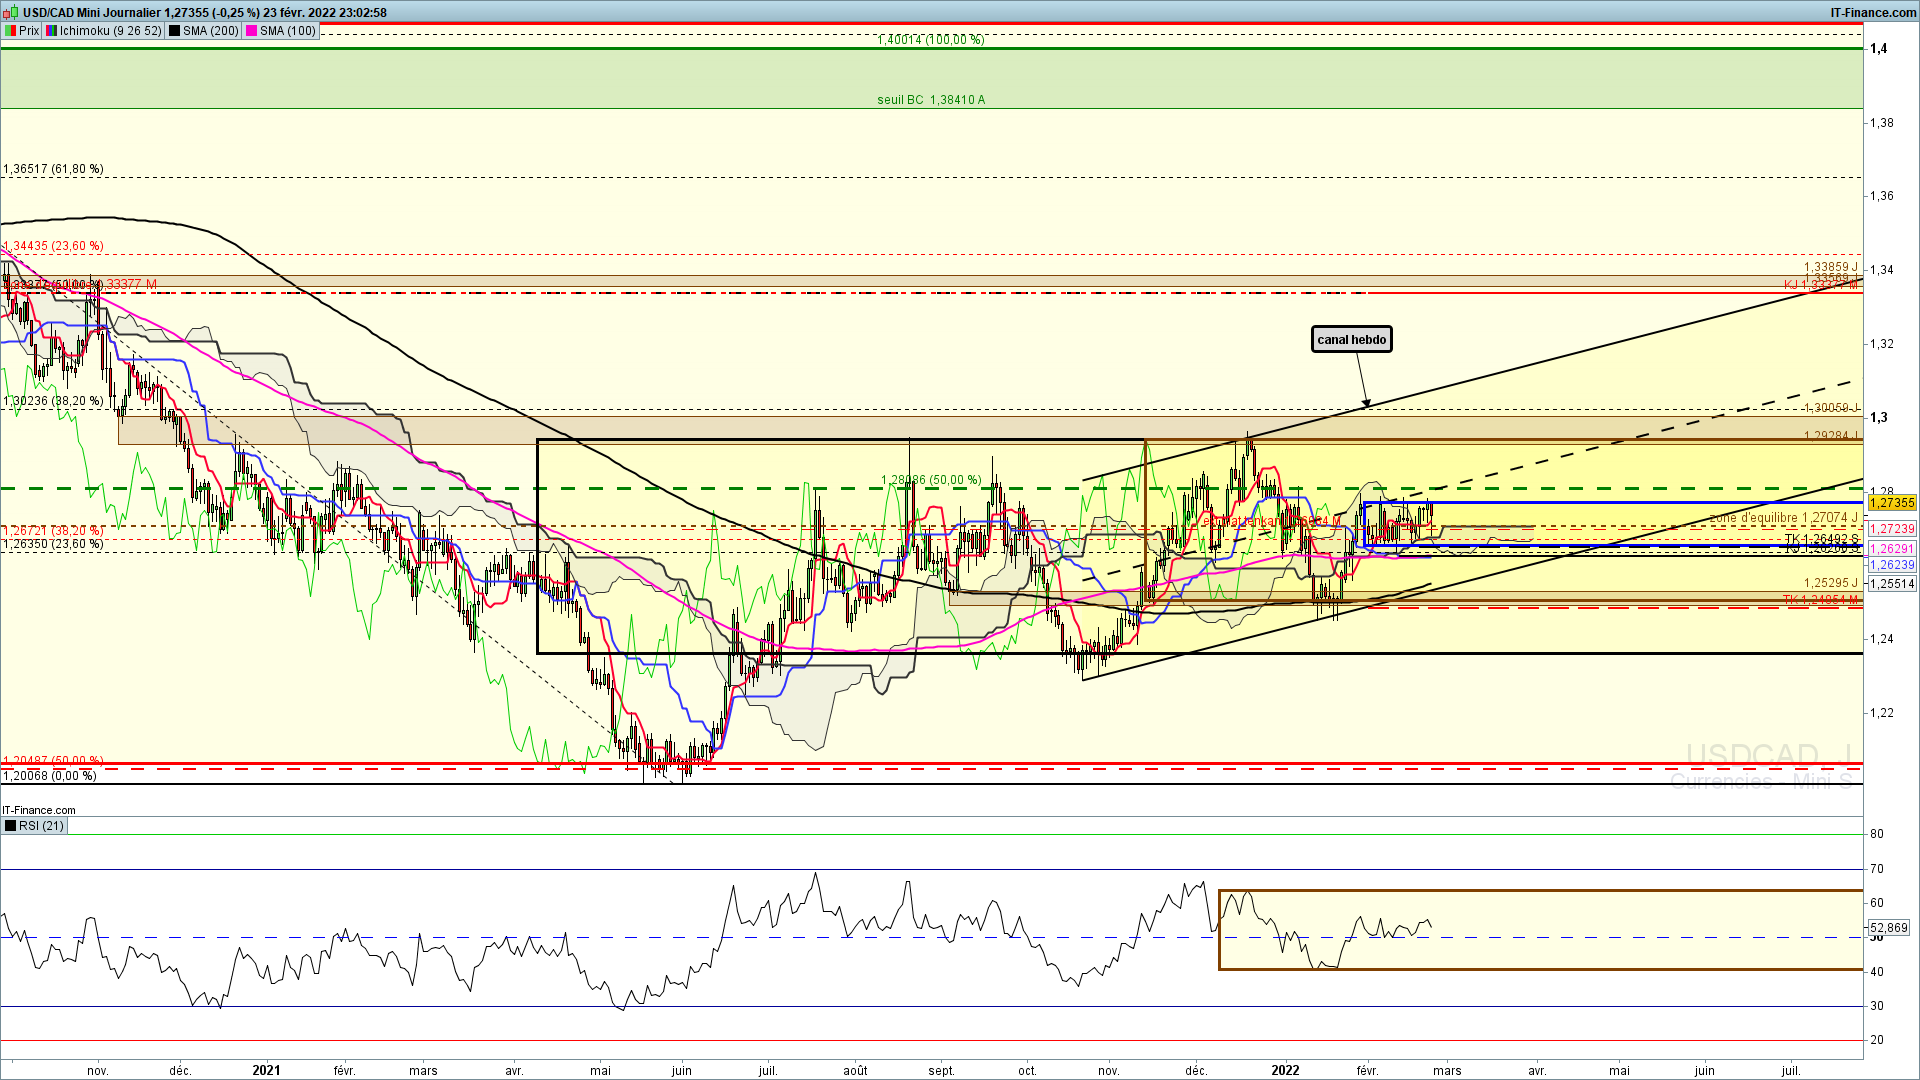
Task: Open the Prix indicator settings label
Action: [29, 31]
